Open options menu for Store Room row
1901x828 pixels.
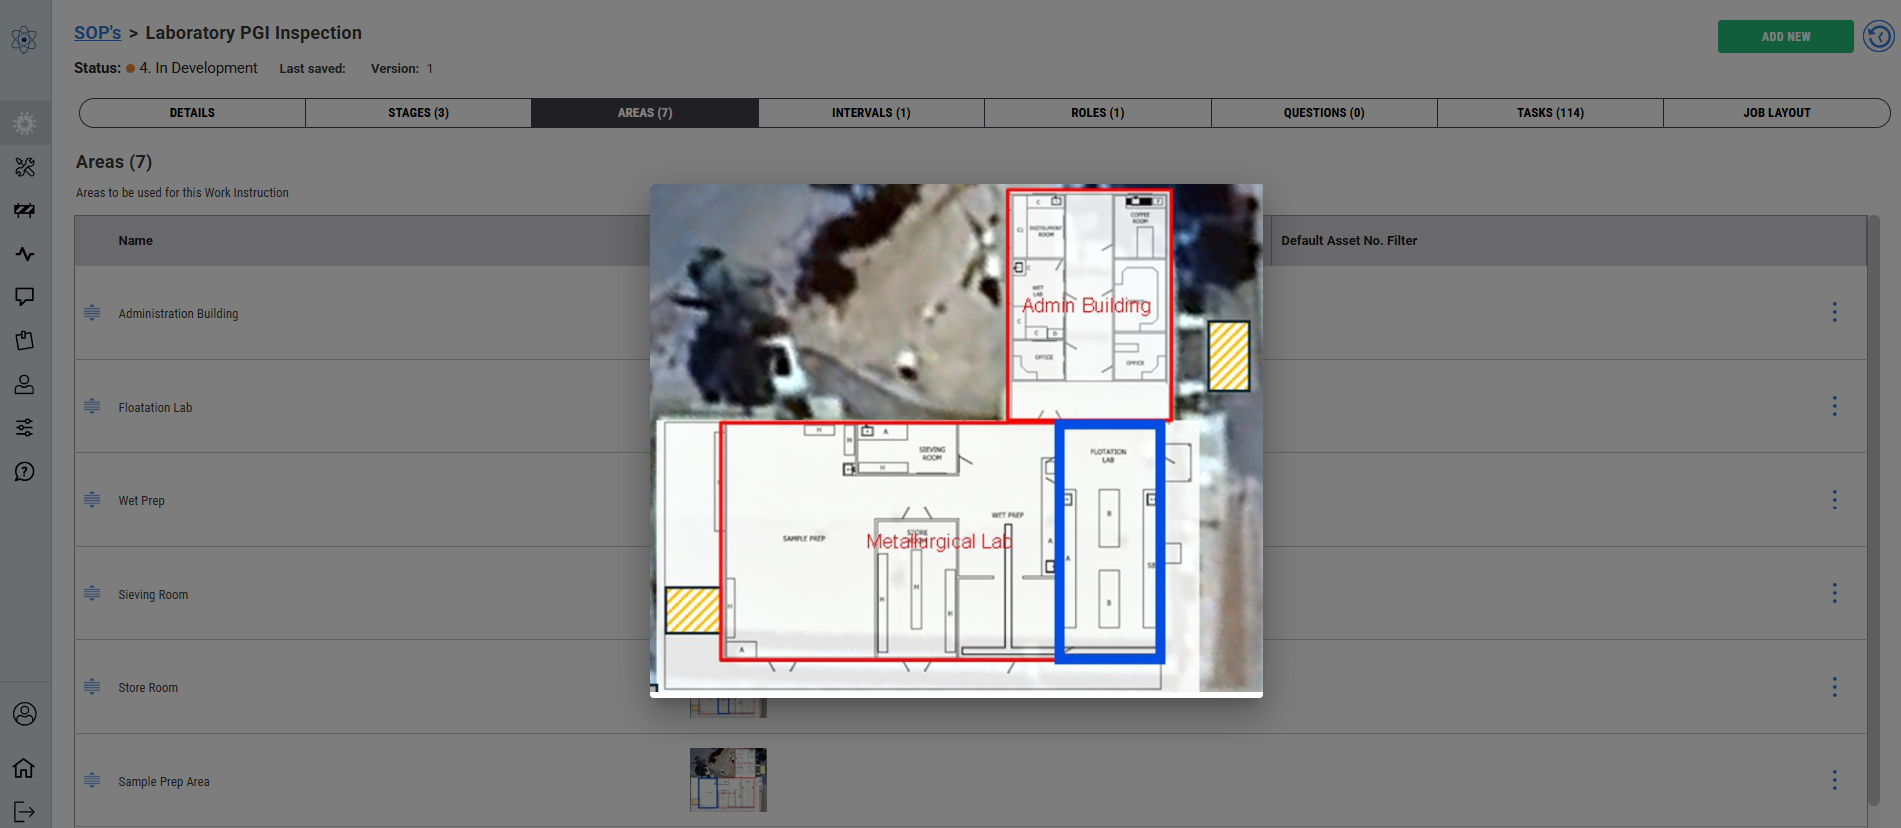(x=1834, y=687)
